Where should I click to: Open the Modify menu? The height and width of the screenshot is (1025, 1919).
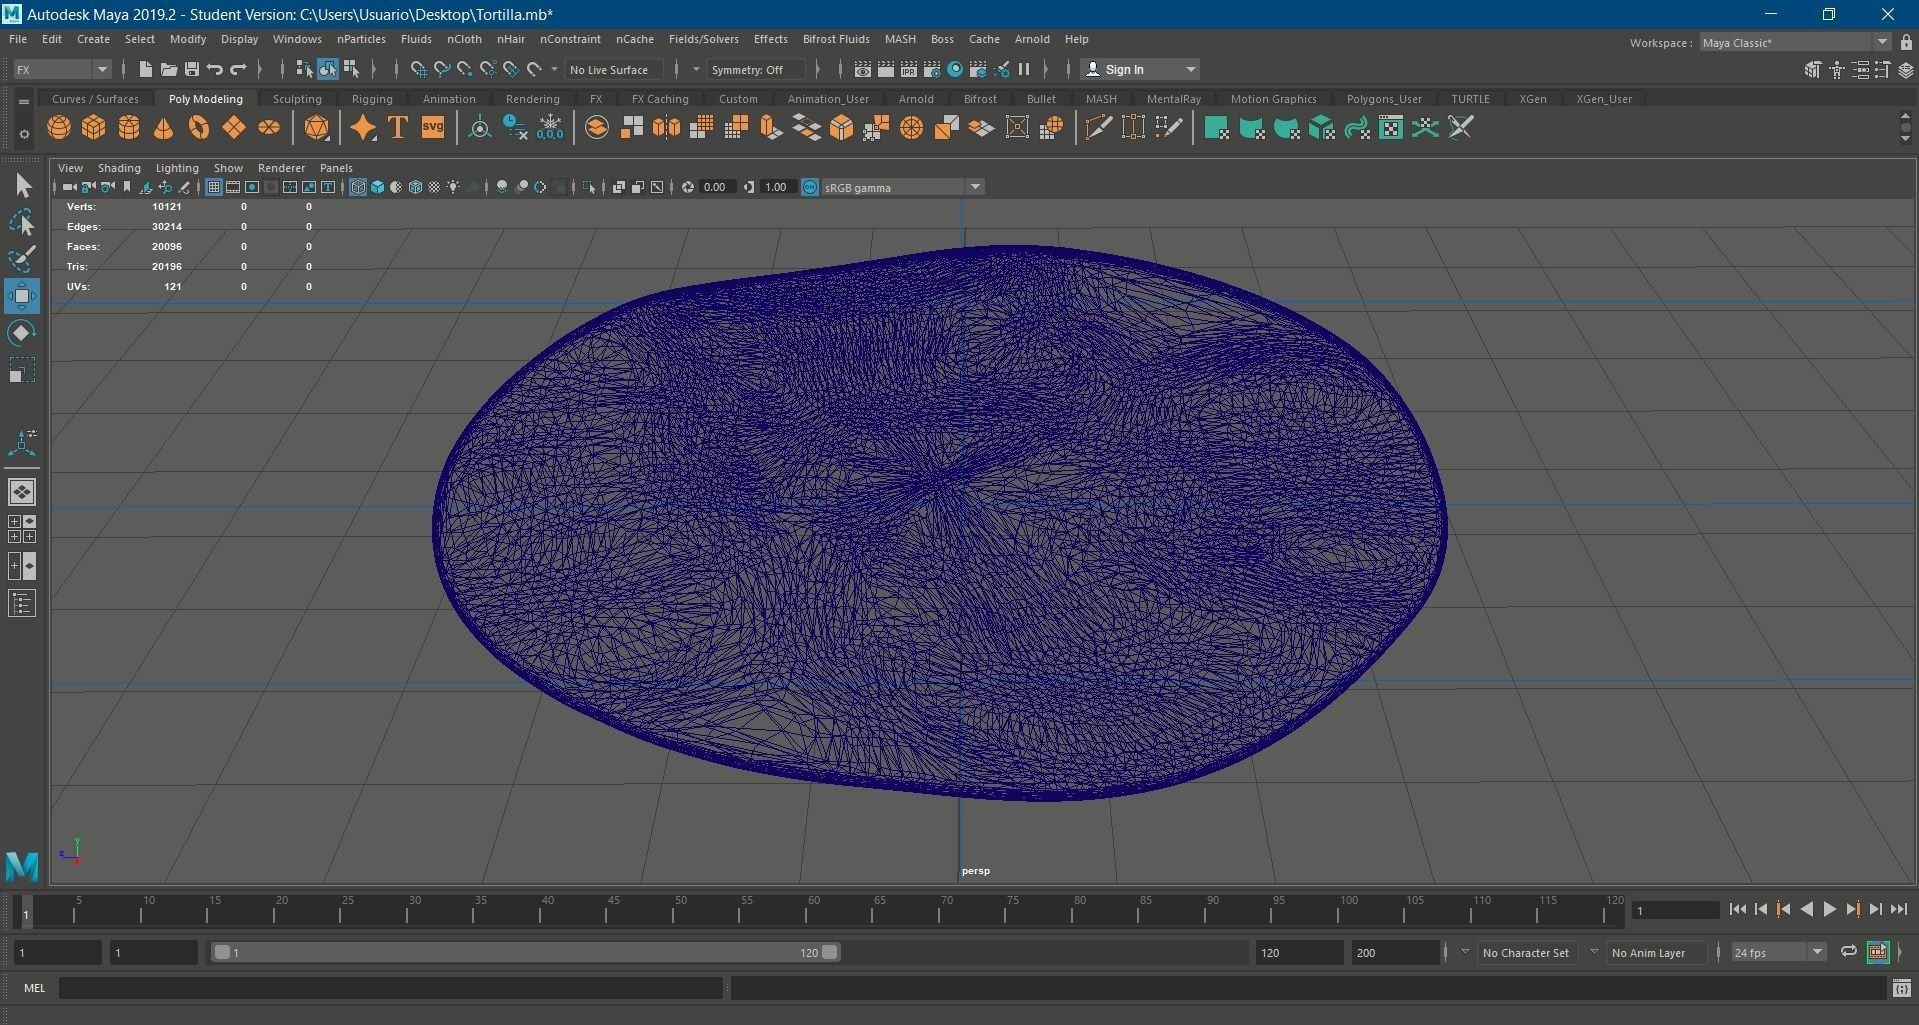(188, 39)
